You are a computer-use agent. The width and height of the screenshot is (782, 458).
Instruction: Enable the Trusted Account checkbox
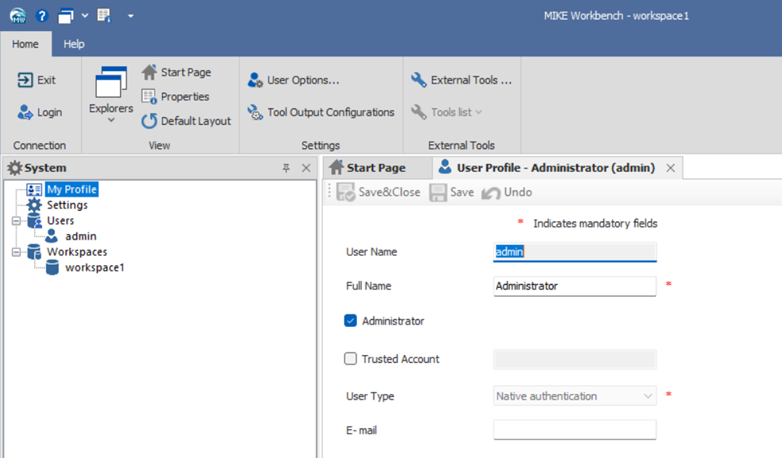[x=351, y=359]
